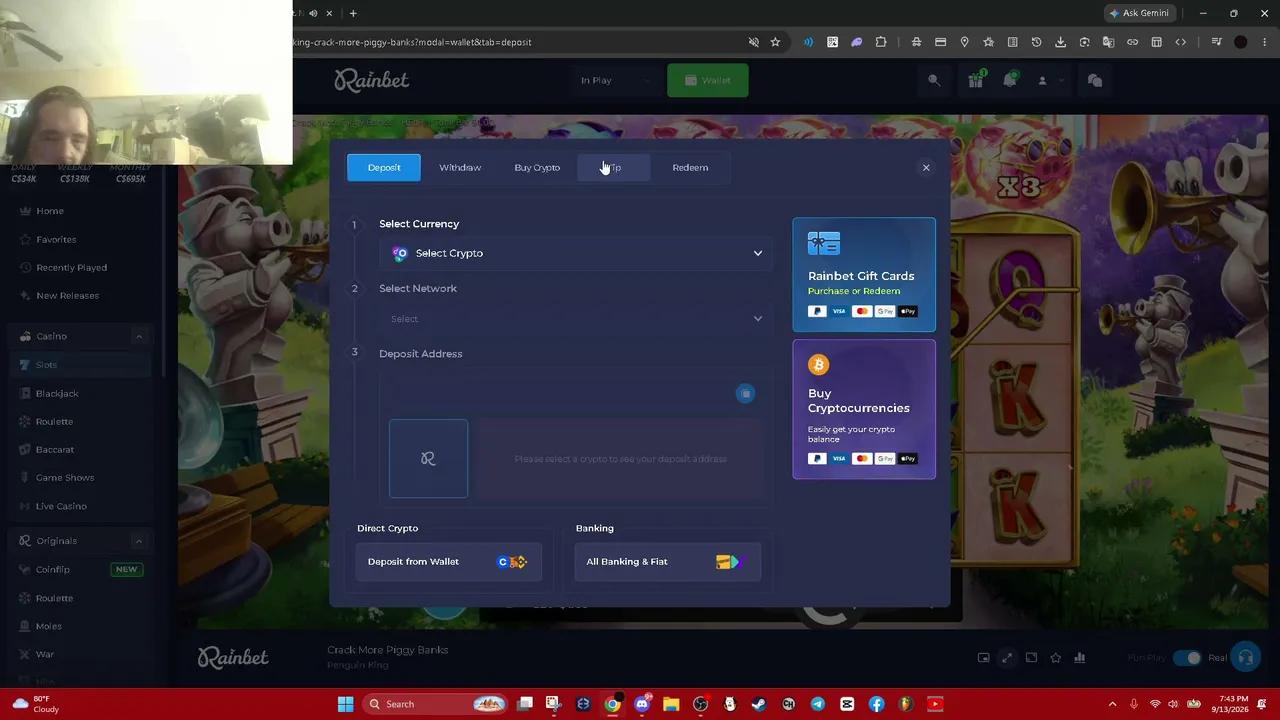Open the Buy Cryptocurrencies card
The image size is (1280, 720).
[x=864, y=409]
